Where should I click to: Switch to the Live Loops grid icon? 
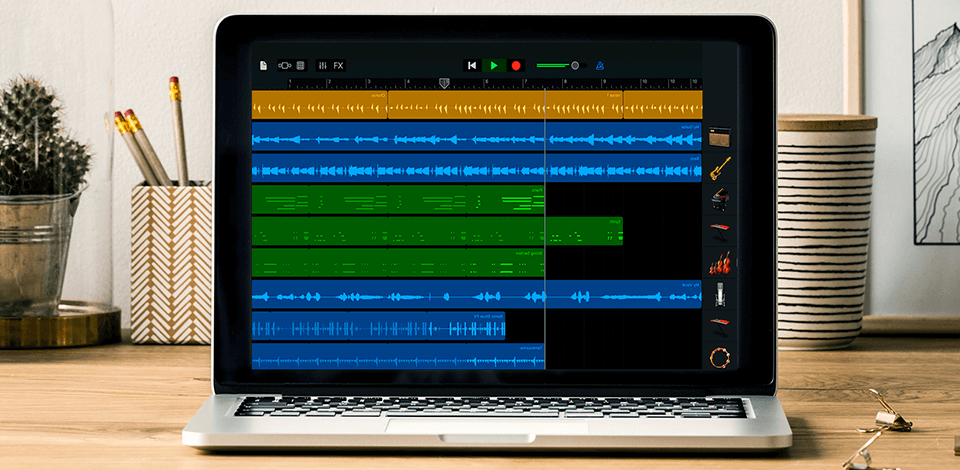(301, 65)
